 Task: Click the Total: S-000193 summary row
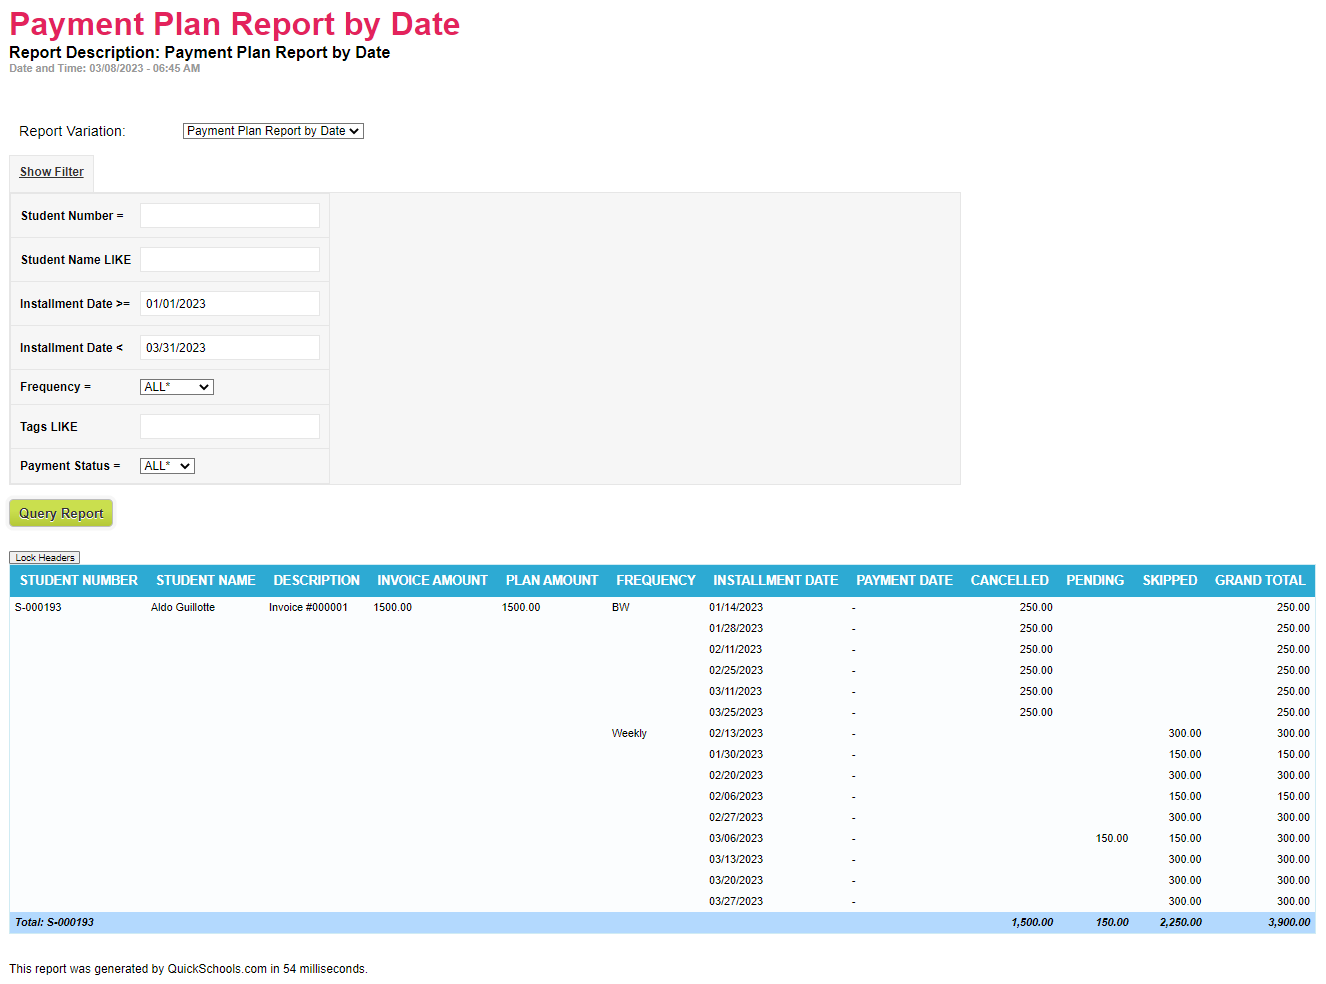[x=55, y=923]
